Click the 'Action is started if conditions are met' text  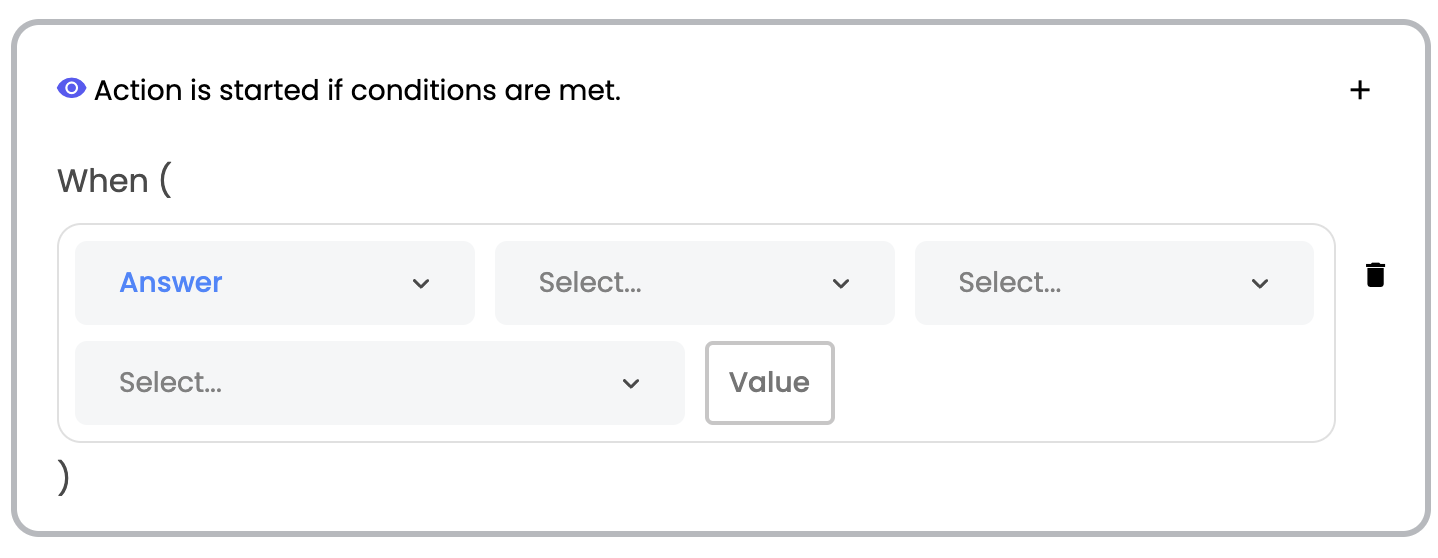coord(358,90)
